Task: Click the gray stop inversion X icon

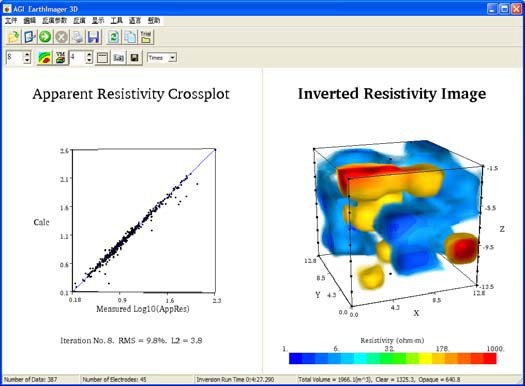Action: point(61,37)
